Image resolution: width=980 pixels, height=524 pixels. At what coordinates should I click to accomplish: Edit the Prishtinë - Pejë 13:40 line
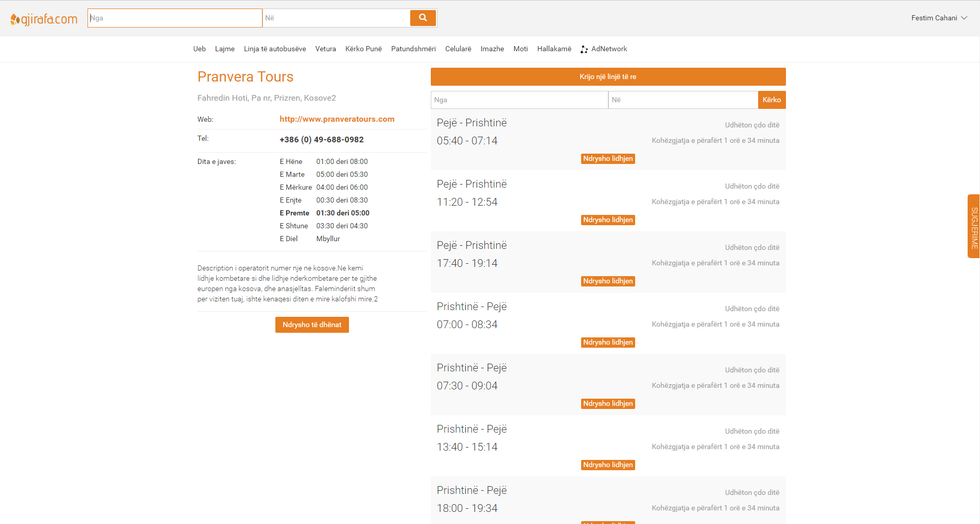pyautogui.click(x=608, y=465)
